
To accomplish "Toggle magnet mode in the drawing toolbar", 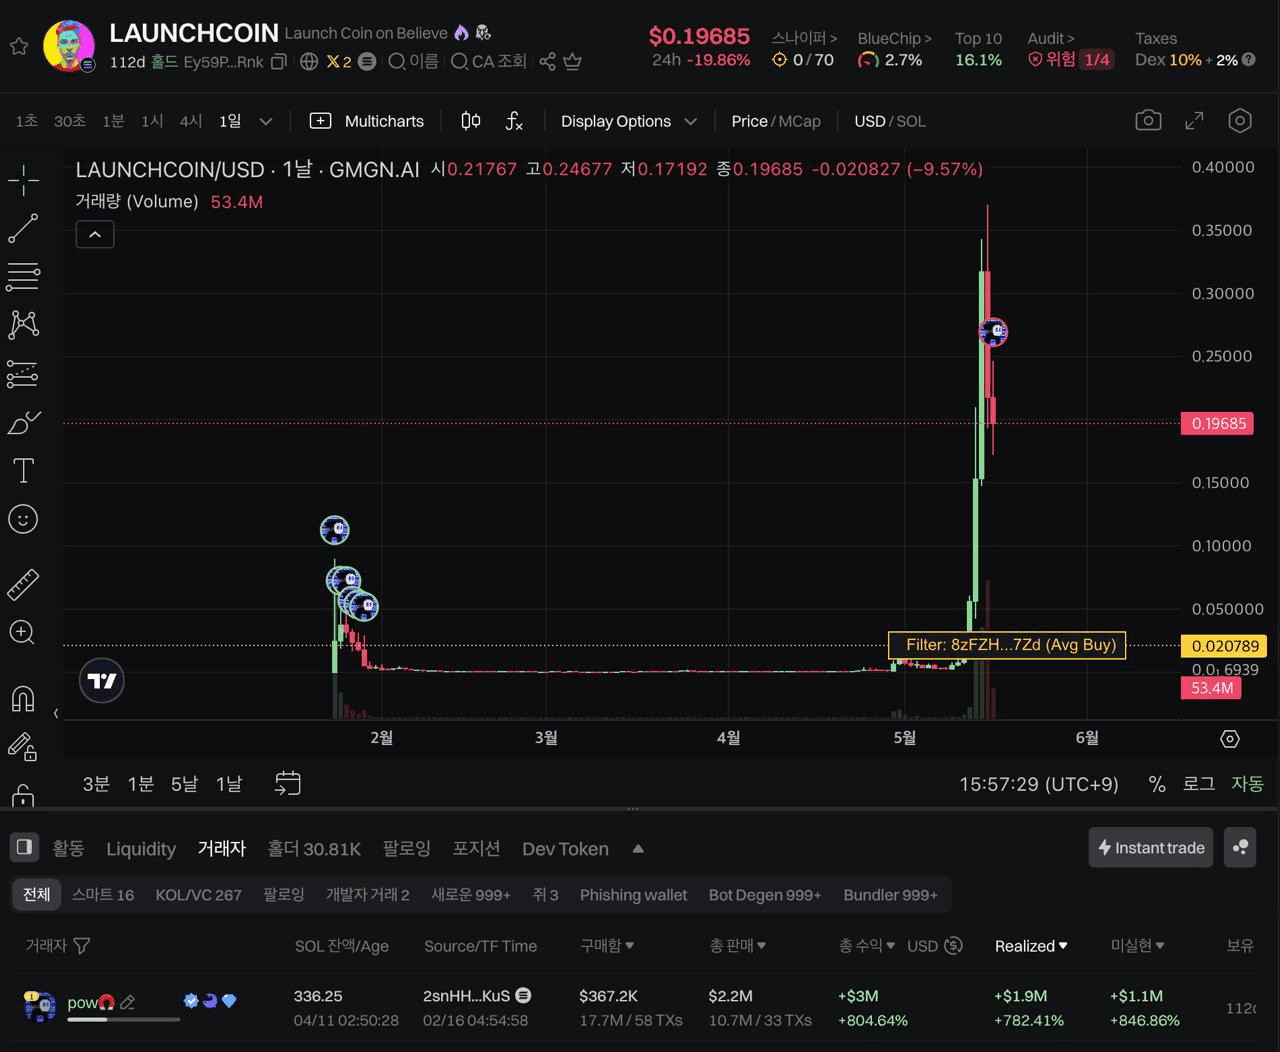I will pos(23,698).
